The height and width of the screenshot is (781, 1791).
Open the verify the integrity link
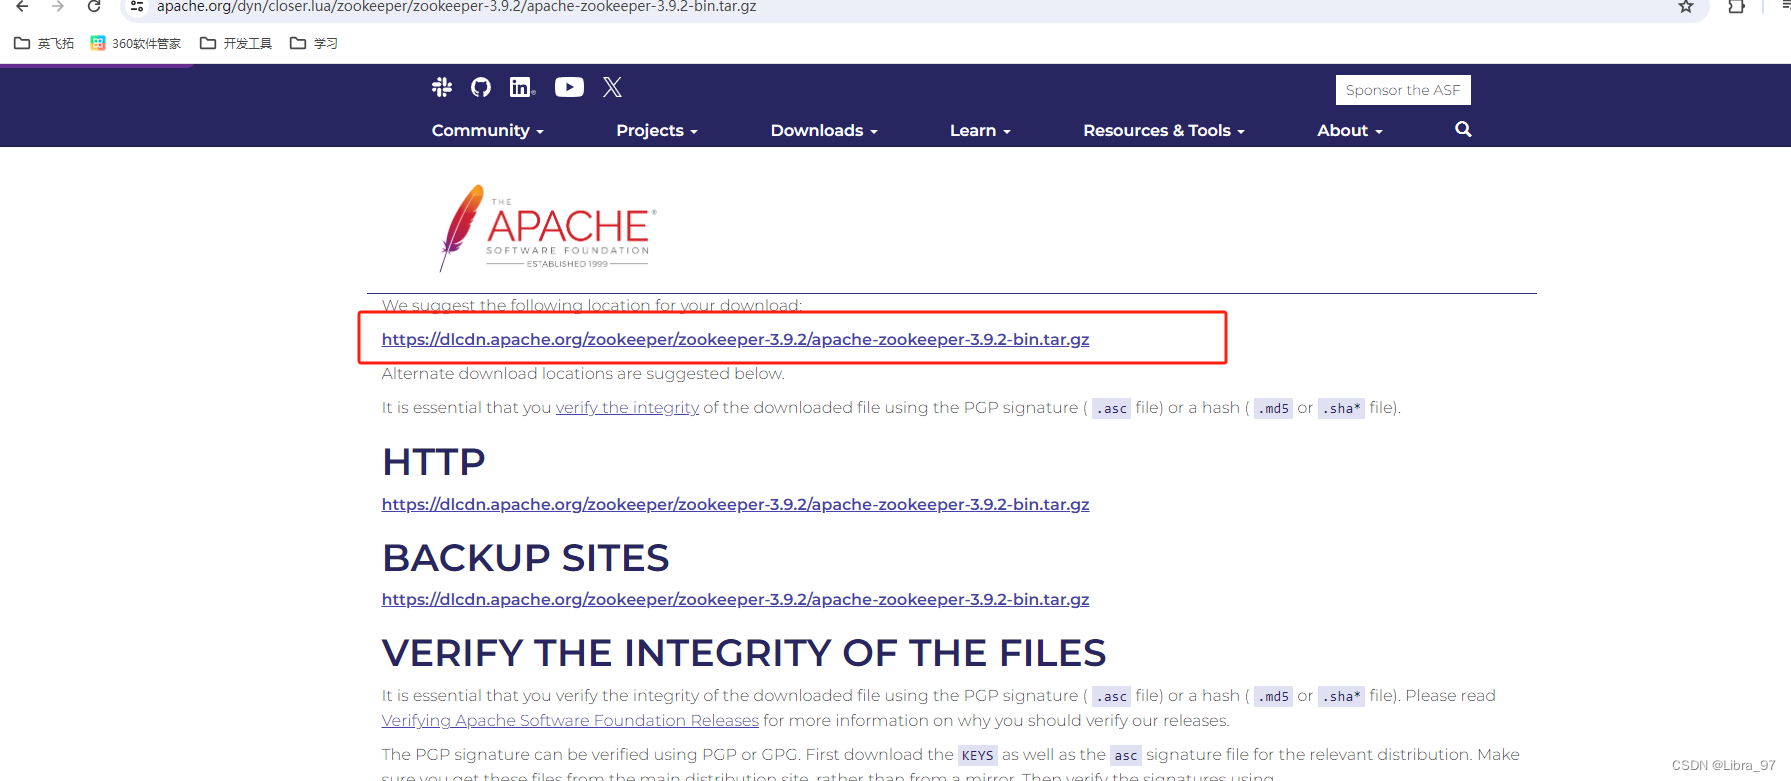tap(627, 408)
